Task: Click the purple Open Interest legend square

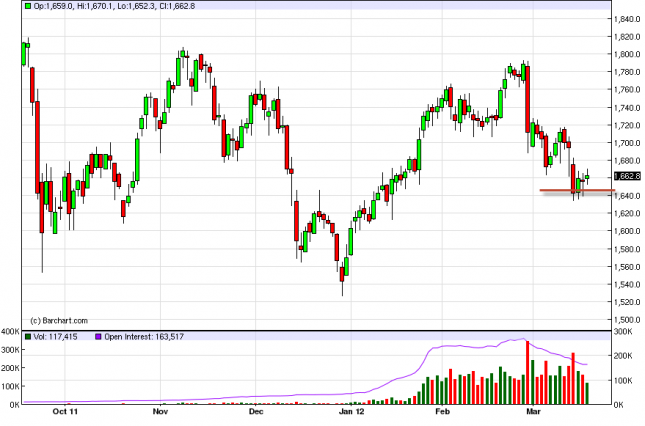Action: coord(98,337)
